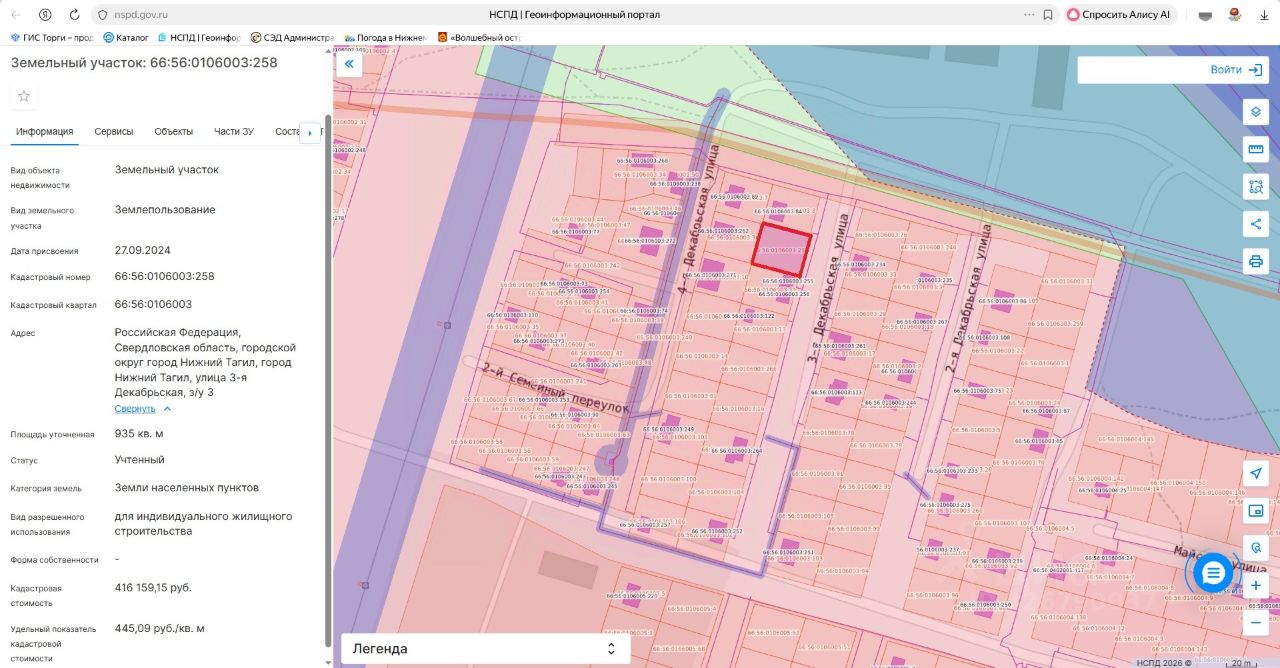Click the Войти login button

pos(1236,70)
